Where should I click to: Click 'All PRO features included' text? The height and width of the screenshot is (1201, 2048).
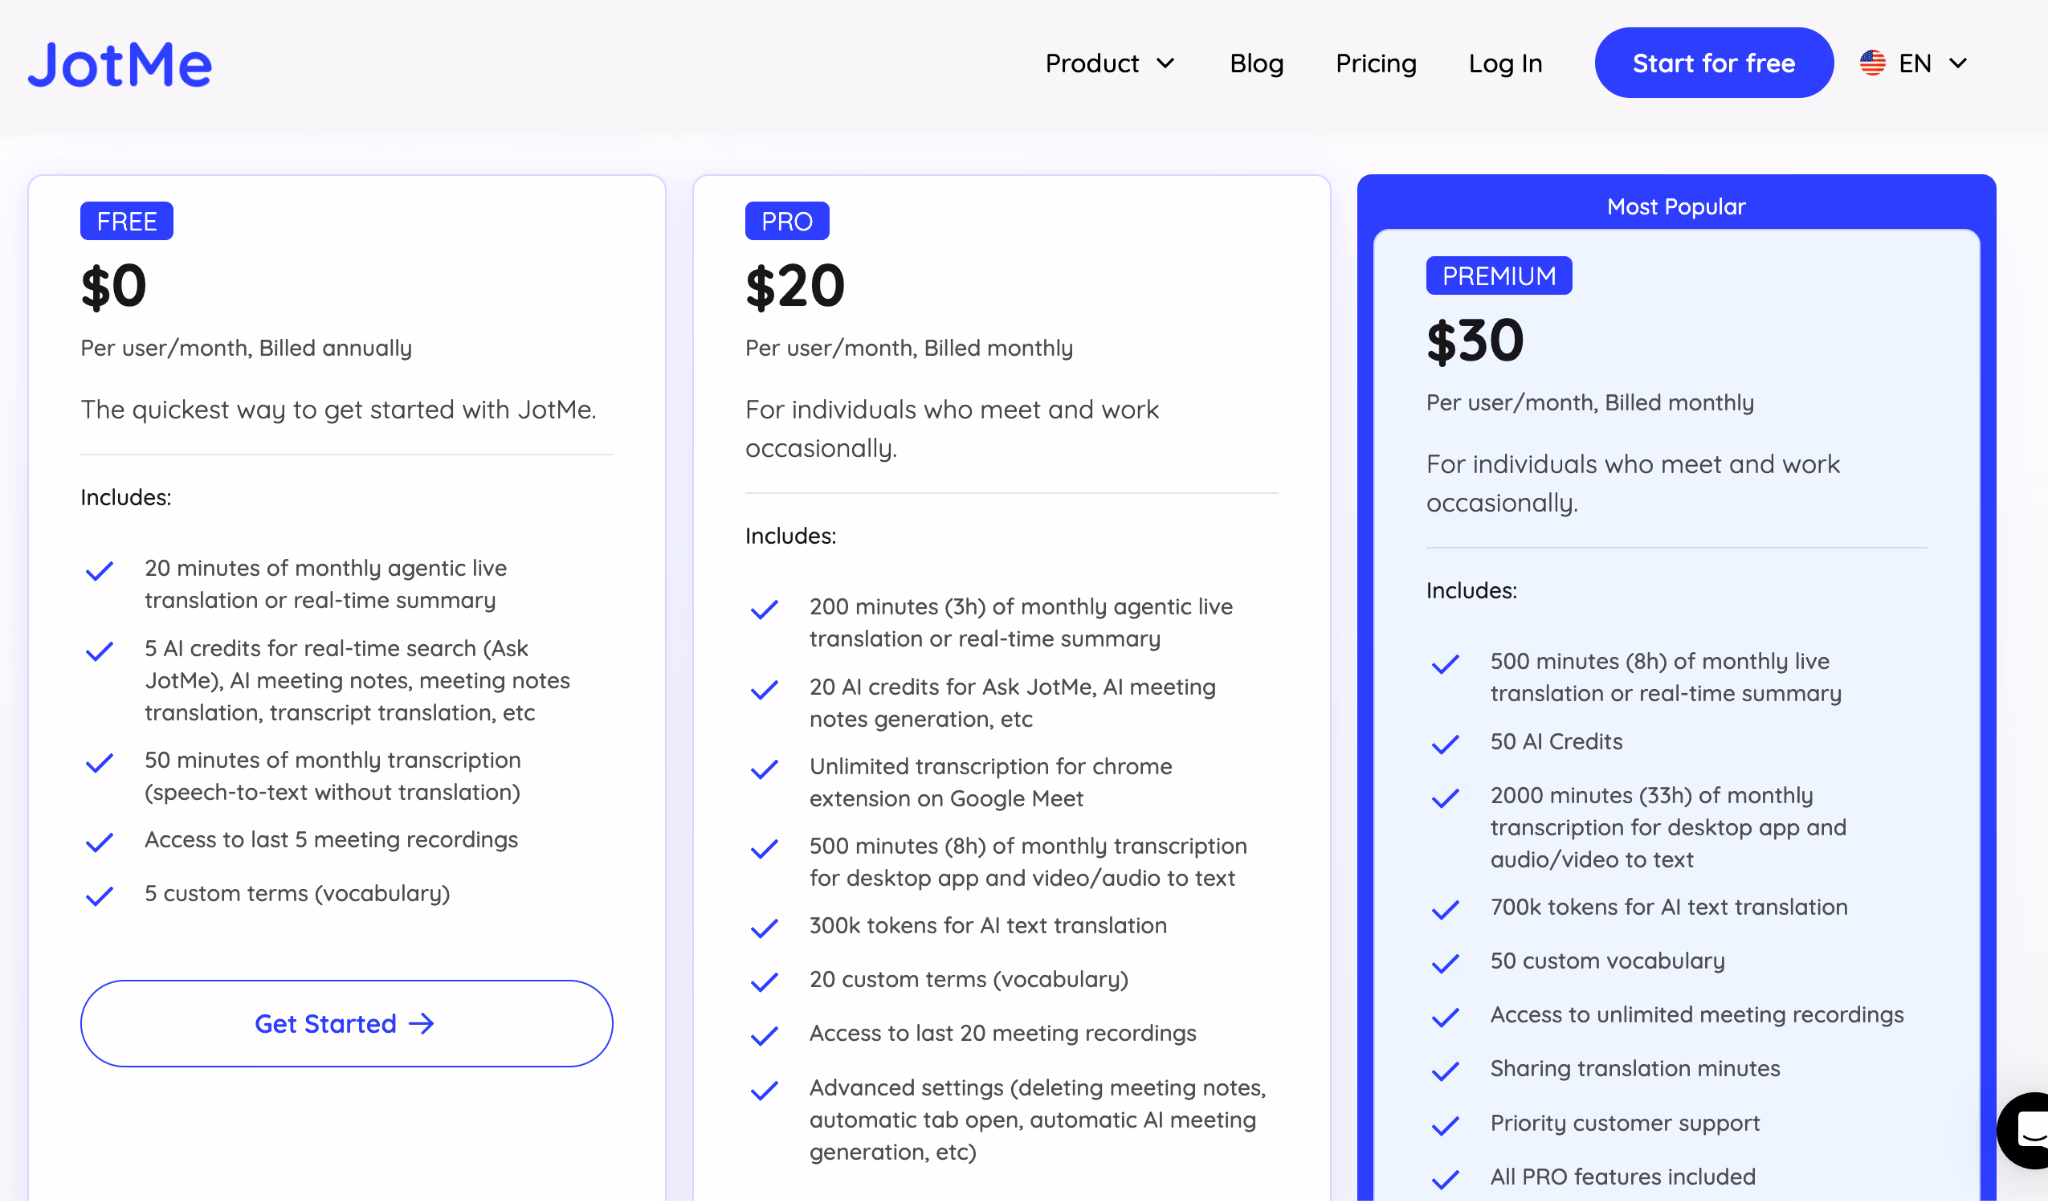pyautogui.click(x=1623, y=1177)
